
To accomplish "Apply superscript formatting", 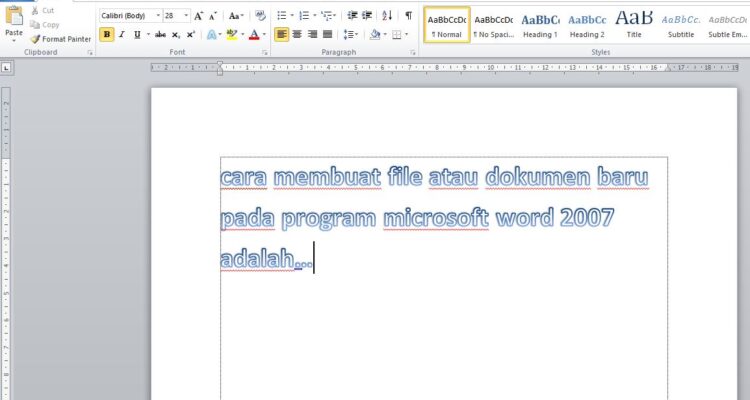I will [190, 34].
